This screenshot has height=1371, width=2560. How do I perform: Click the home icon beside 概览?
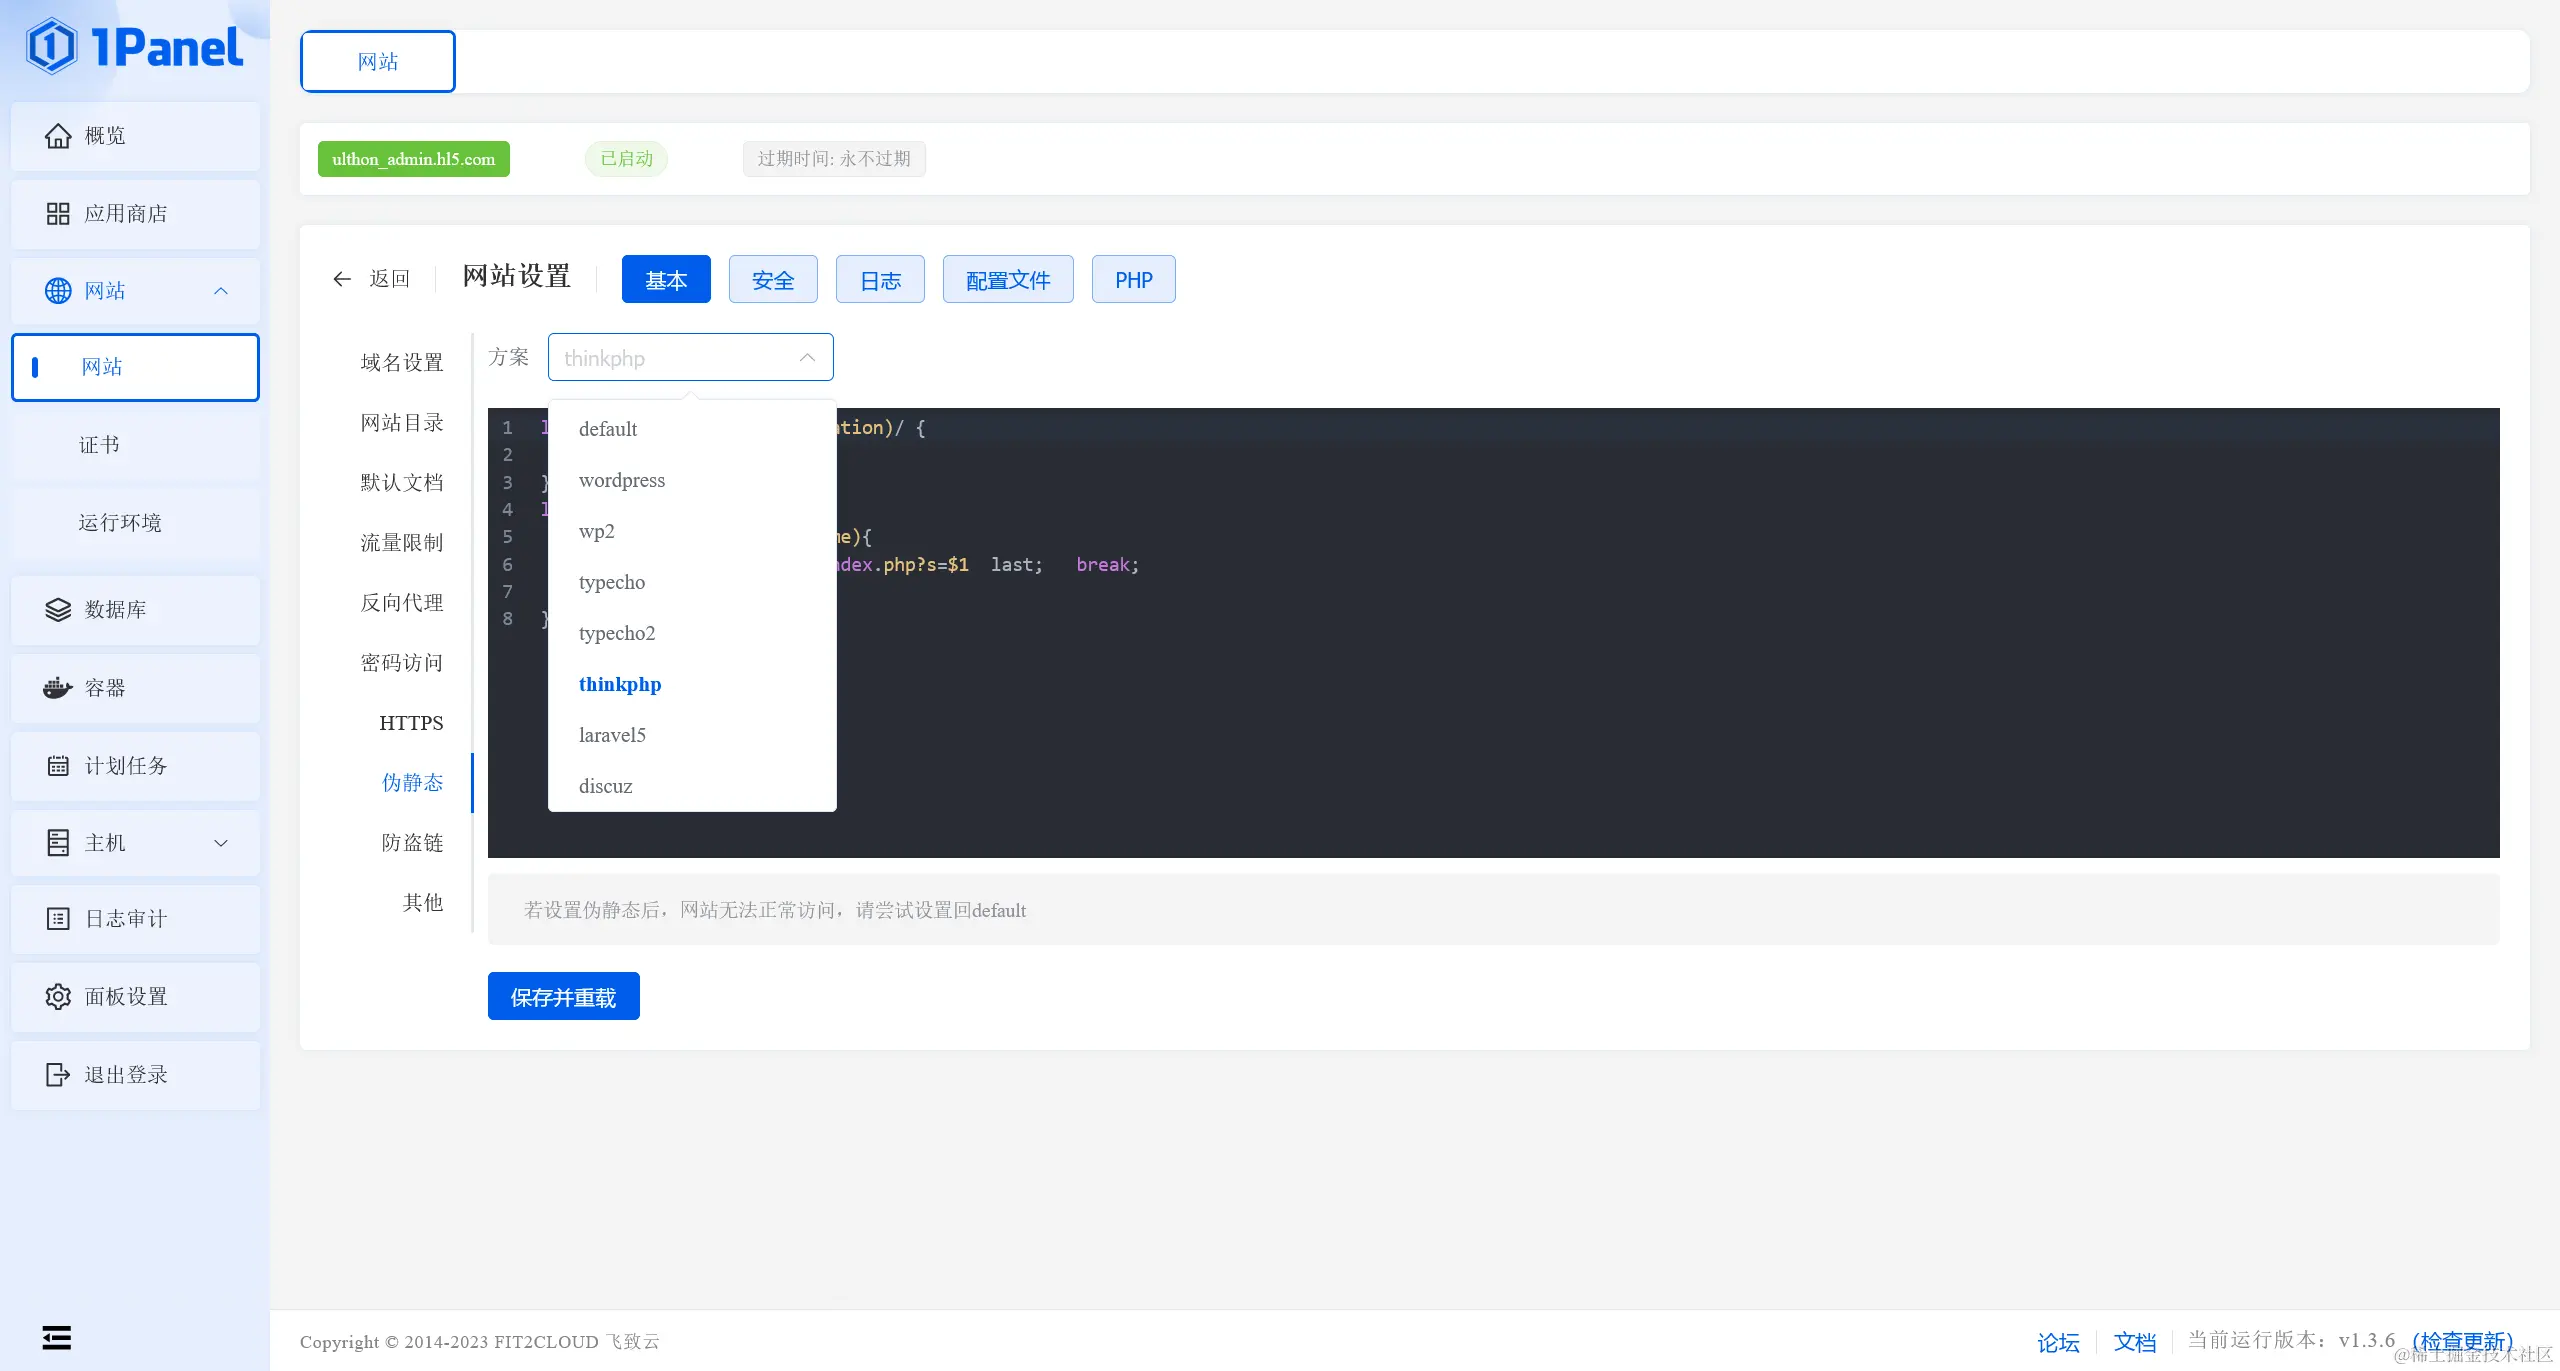[58, 136]
